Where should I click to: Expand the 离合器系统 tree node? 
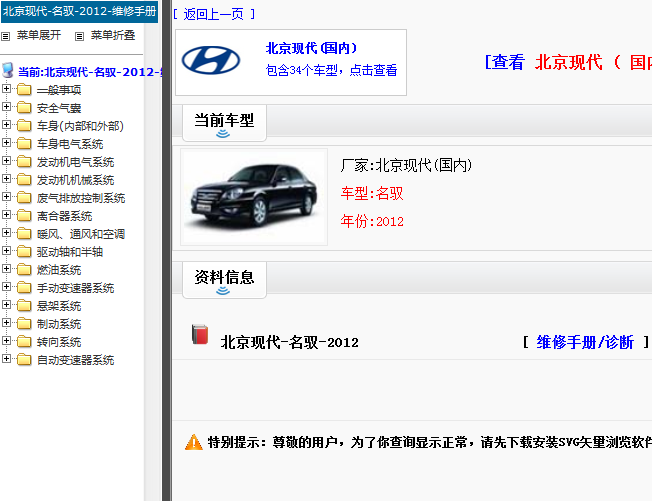(x=6, y=215)
